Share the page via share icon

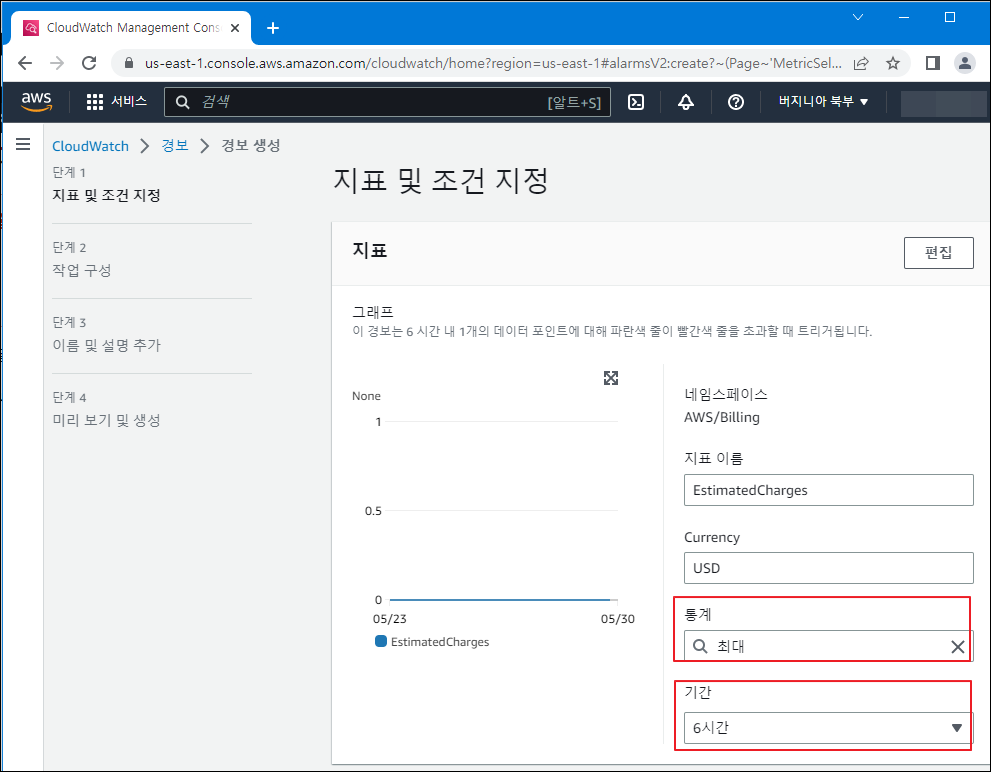click(x=861, y=63)
